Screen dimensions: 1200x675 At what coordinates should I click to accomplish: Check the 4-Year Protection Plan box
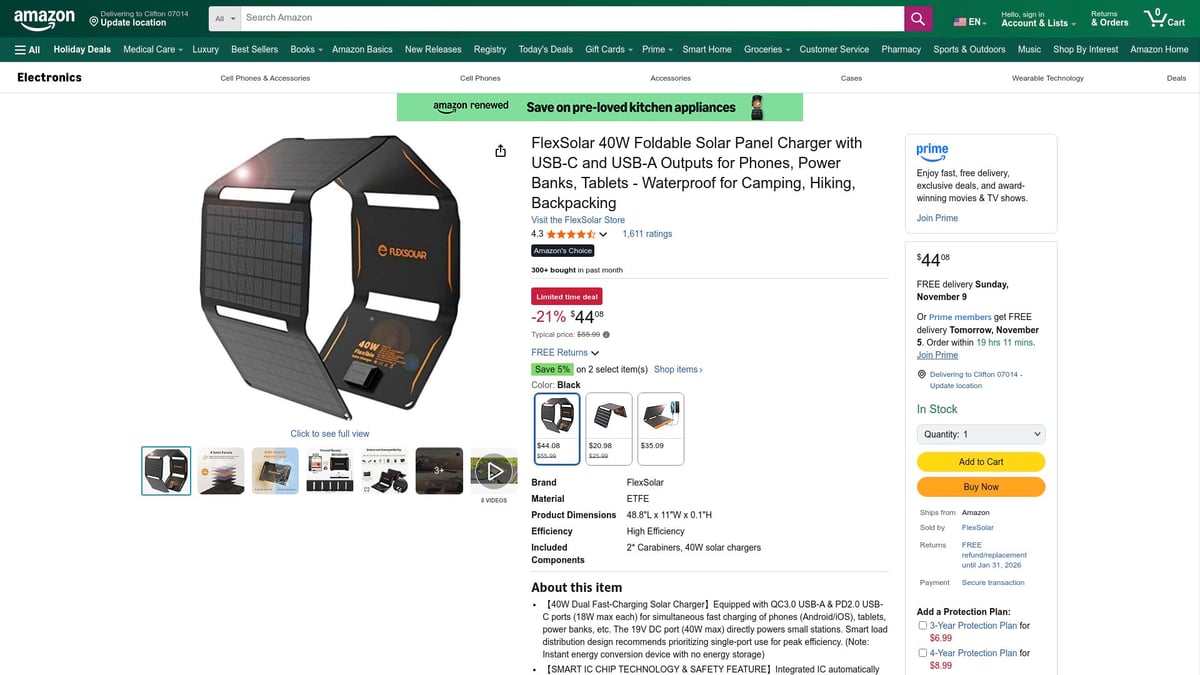[923, 653]
